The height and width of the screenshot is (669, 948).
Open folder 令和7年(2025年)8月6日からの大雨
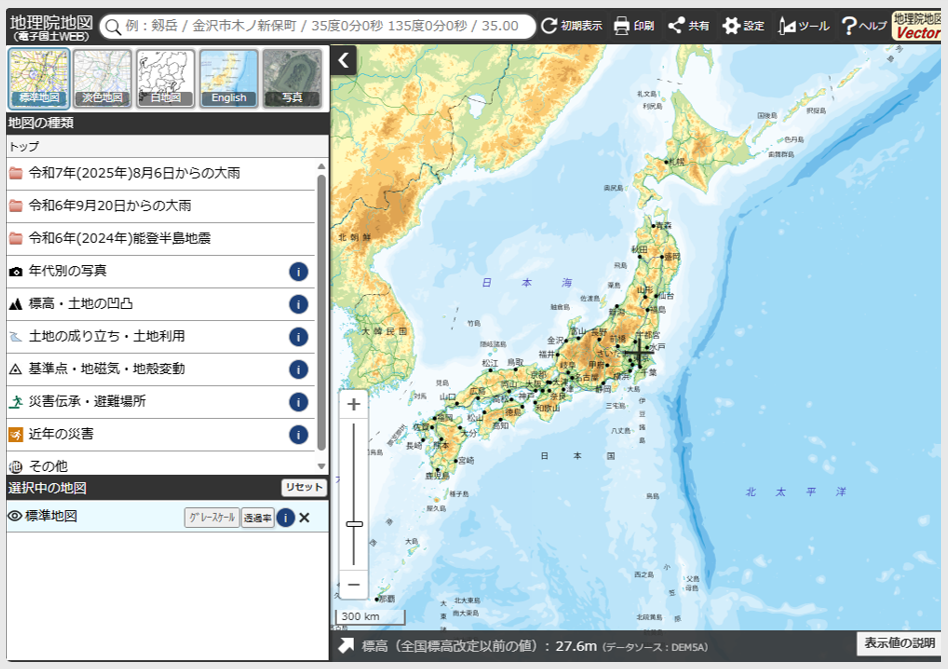tap(161, 173)
